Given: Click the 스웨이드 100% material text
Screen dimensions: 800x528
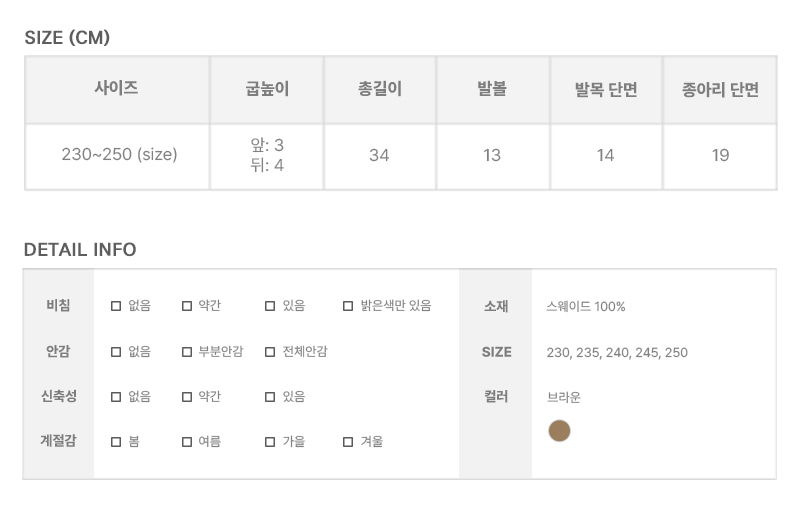Looking at the screenshot, I should tap(586, 306).
